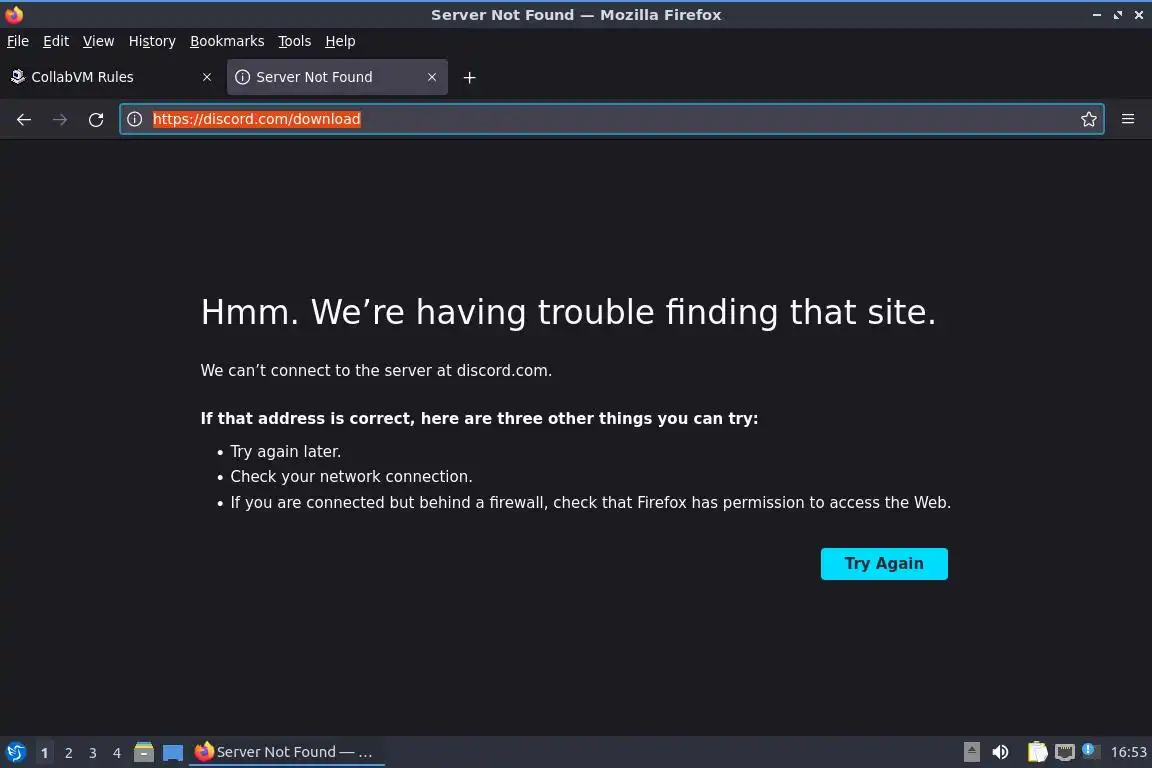This screenshot has width=1152, height=768.
Task: Open the network connection tray icon
Action: tap(1065, 752)
